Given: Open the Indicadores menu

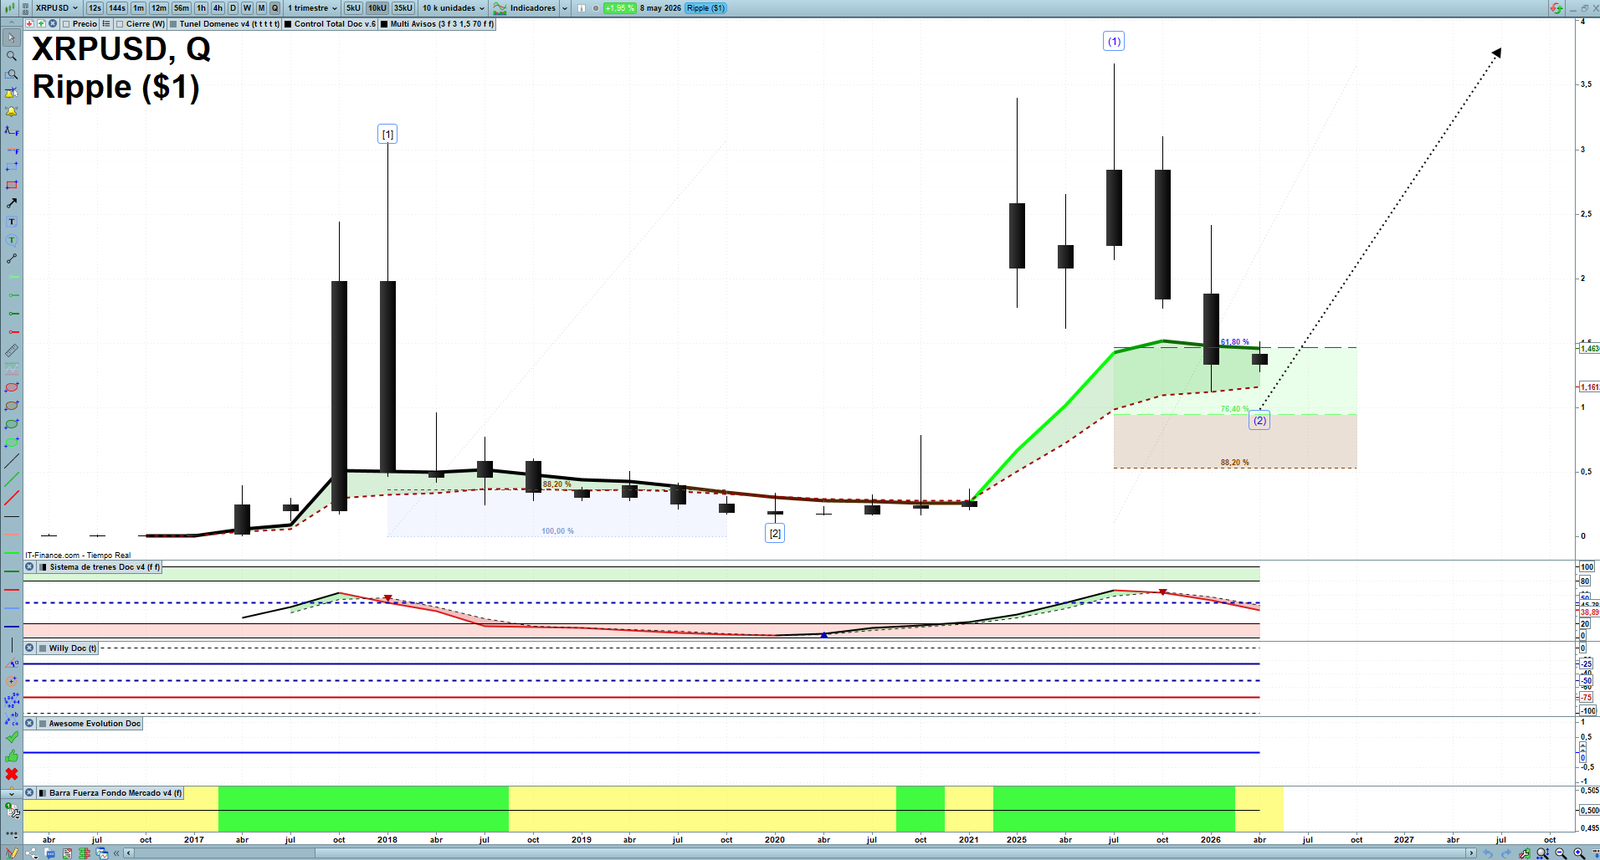Looking at the screenshot, I should (525, 8).
